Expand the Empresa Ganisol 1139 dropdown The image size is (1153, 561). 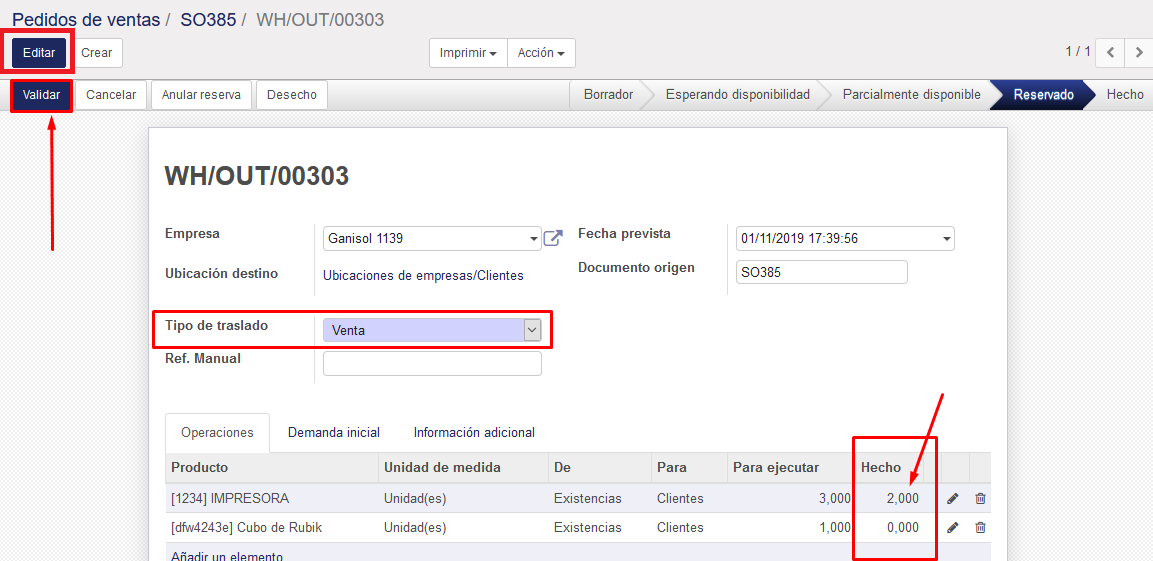[533, 239]
